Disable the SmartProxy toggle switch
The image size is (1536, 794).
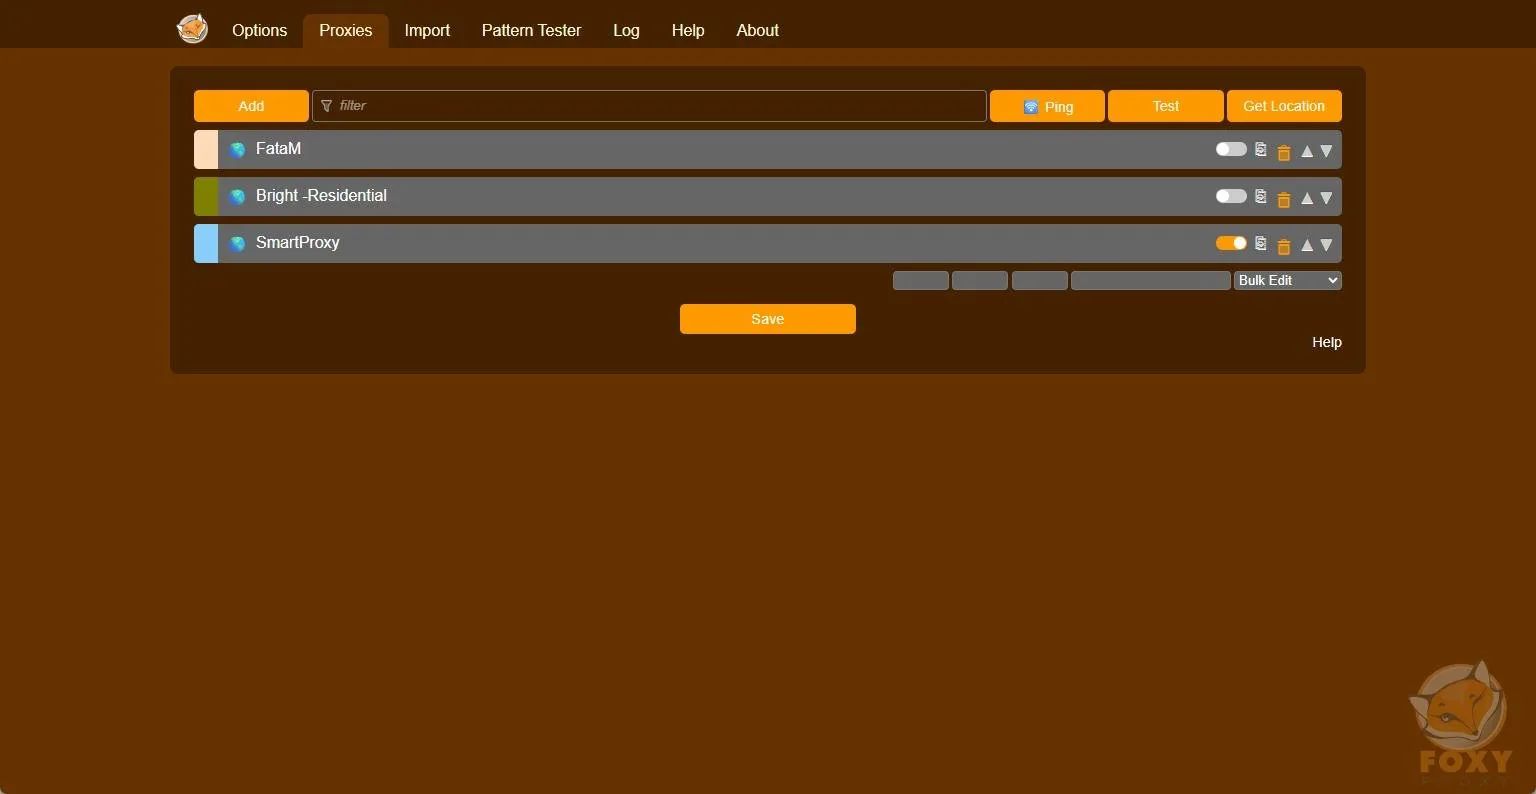click(1231, 243)
